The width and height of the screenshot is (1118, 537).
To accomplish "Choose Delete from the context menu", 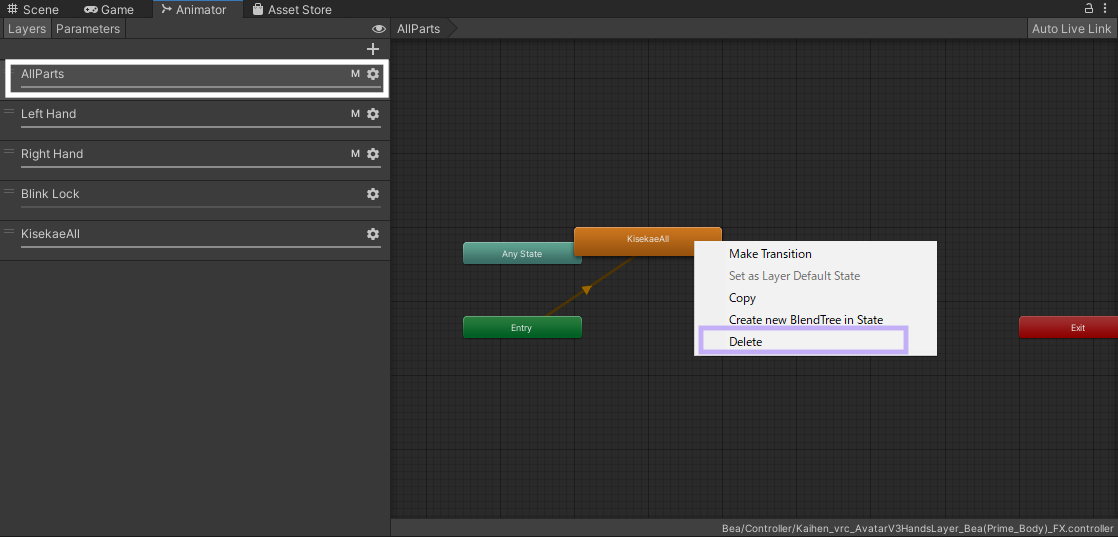I will click(745, 342).
